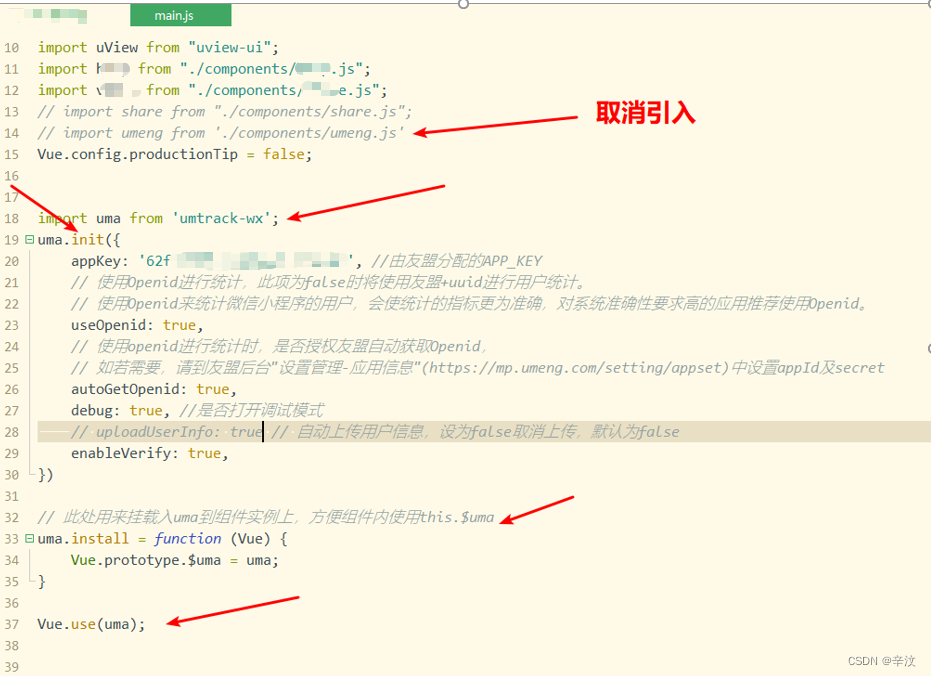Click line number 15 in gutter
Image resolution: width=931 pixels, height=676 pixels.
click(x=12, y=154)
